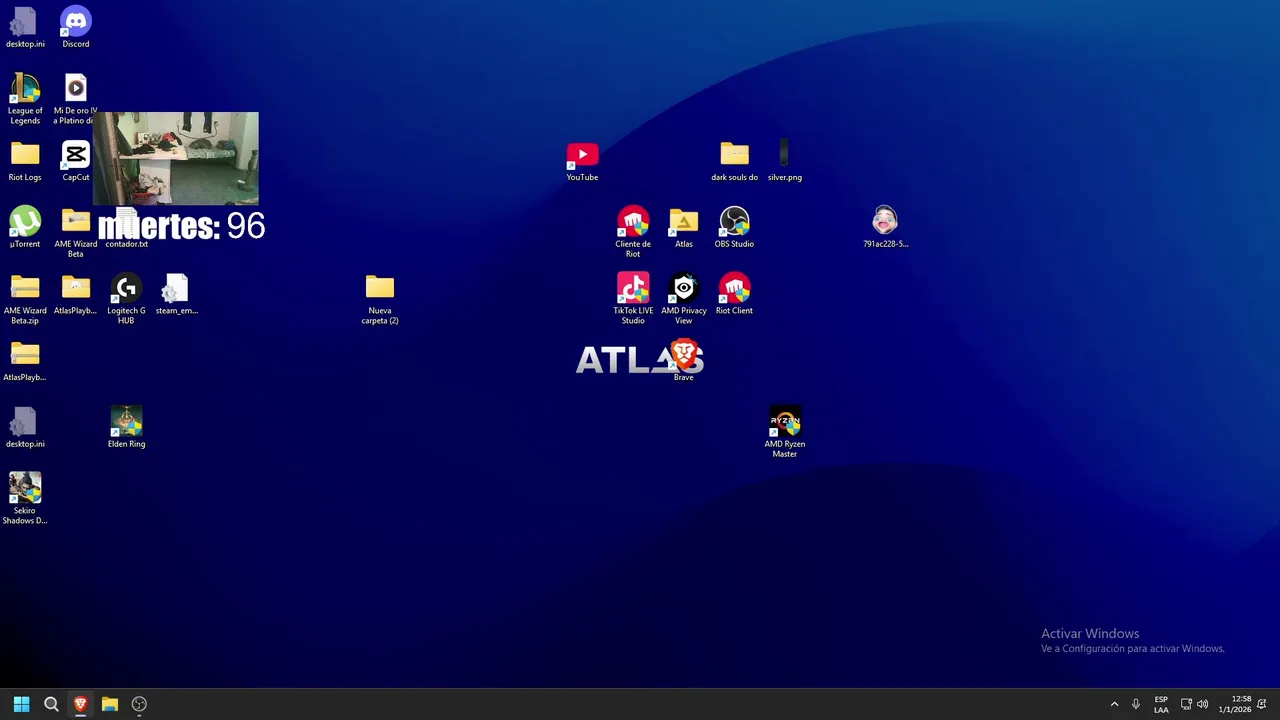Launch Logitech G HUB shortcut
The height and width of the screenshot is (720, 1280).
tap(126, 299)
